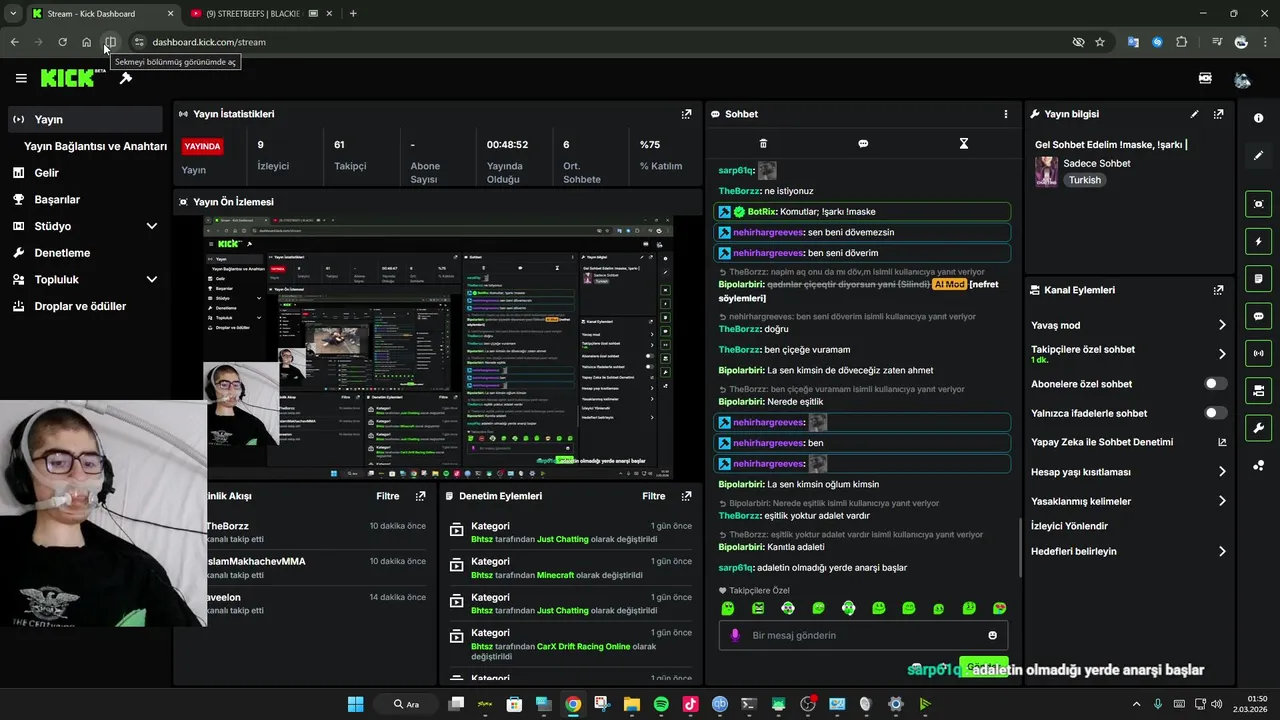The width and height of the screenshot is (1280, 720).
Task: Click the broadcast signal icon in right sidebar
Action: [x=1258, y=353]
